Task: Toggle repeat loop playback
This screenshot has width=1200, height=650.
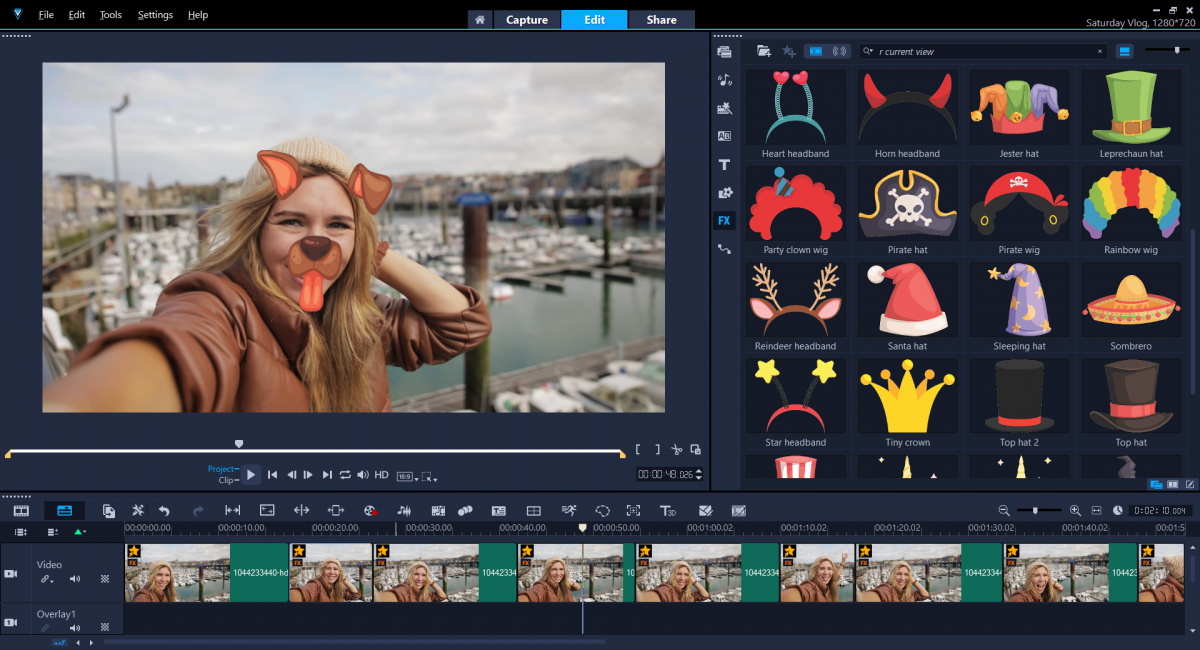Action: tap(345, 475)
